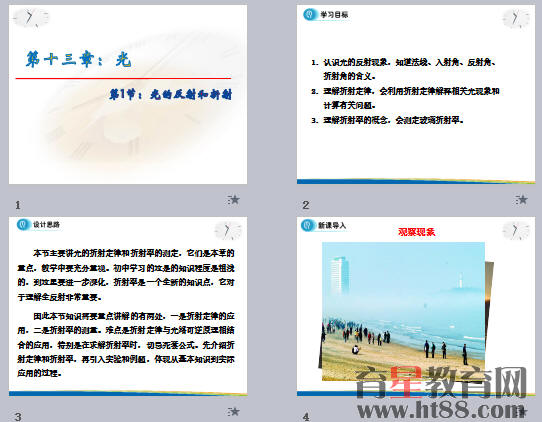
Task: Select slide 4 beach photo thumbnail
Action: click(x=416, y=306)
